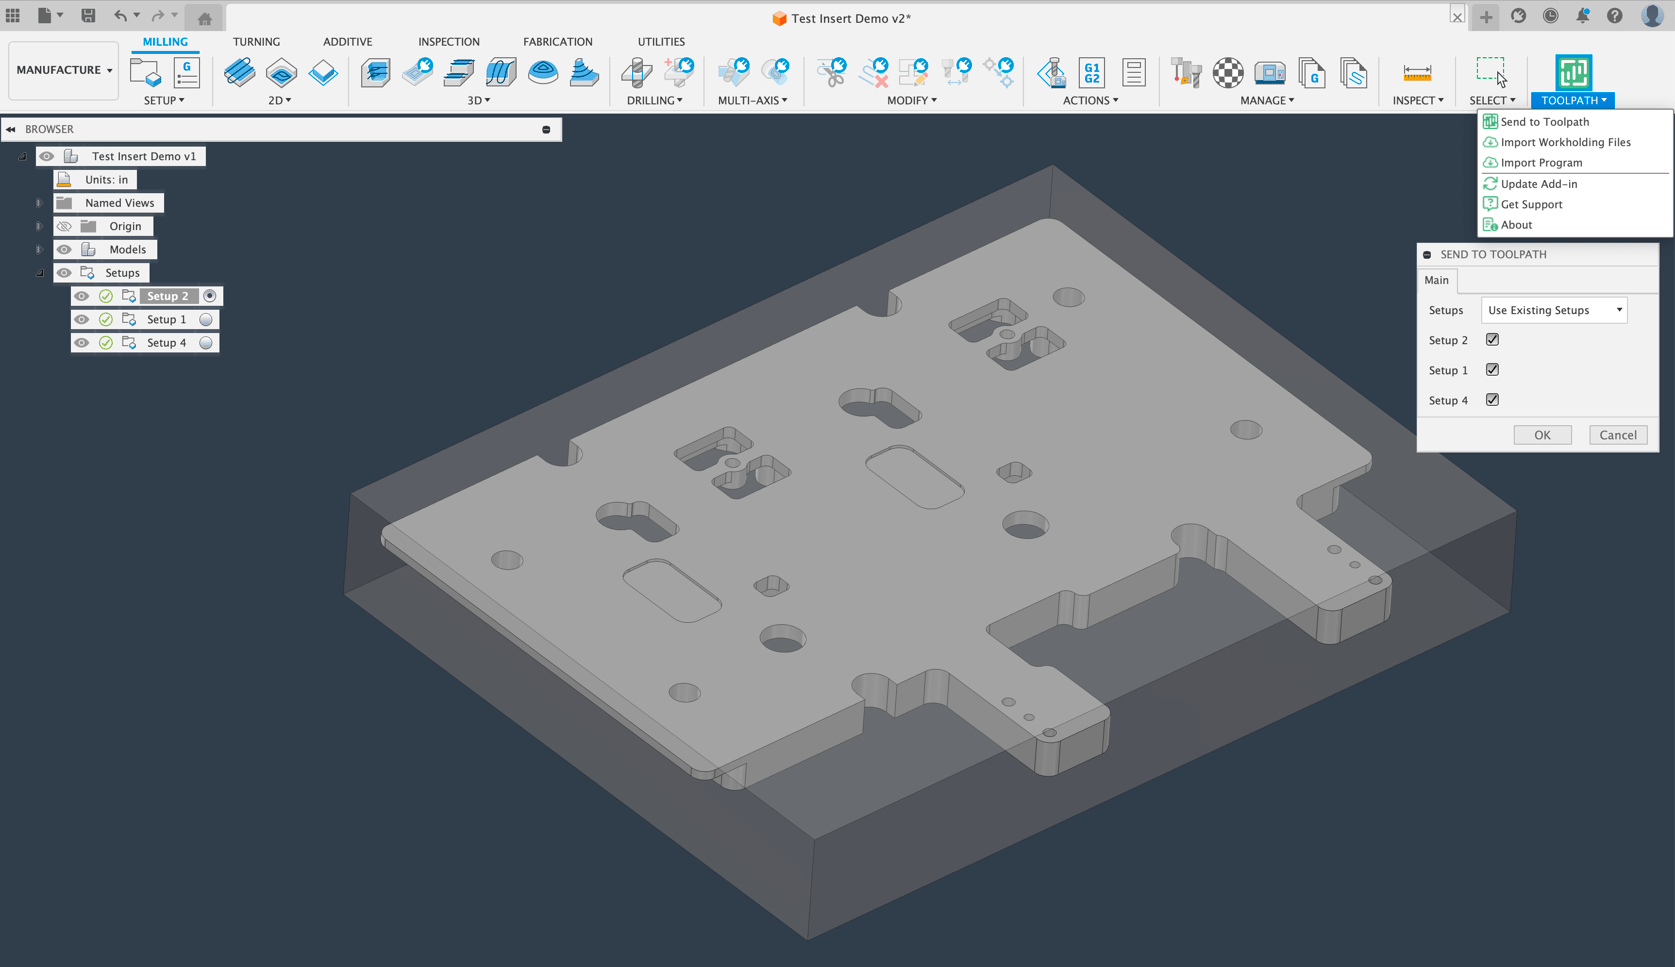Open the Tool Library icon in Manage

click(x=1186, y=73)
